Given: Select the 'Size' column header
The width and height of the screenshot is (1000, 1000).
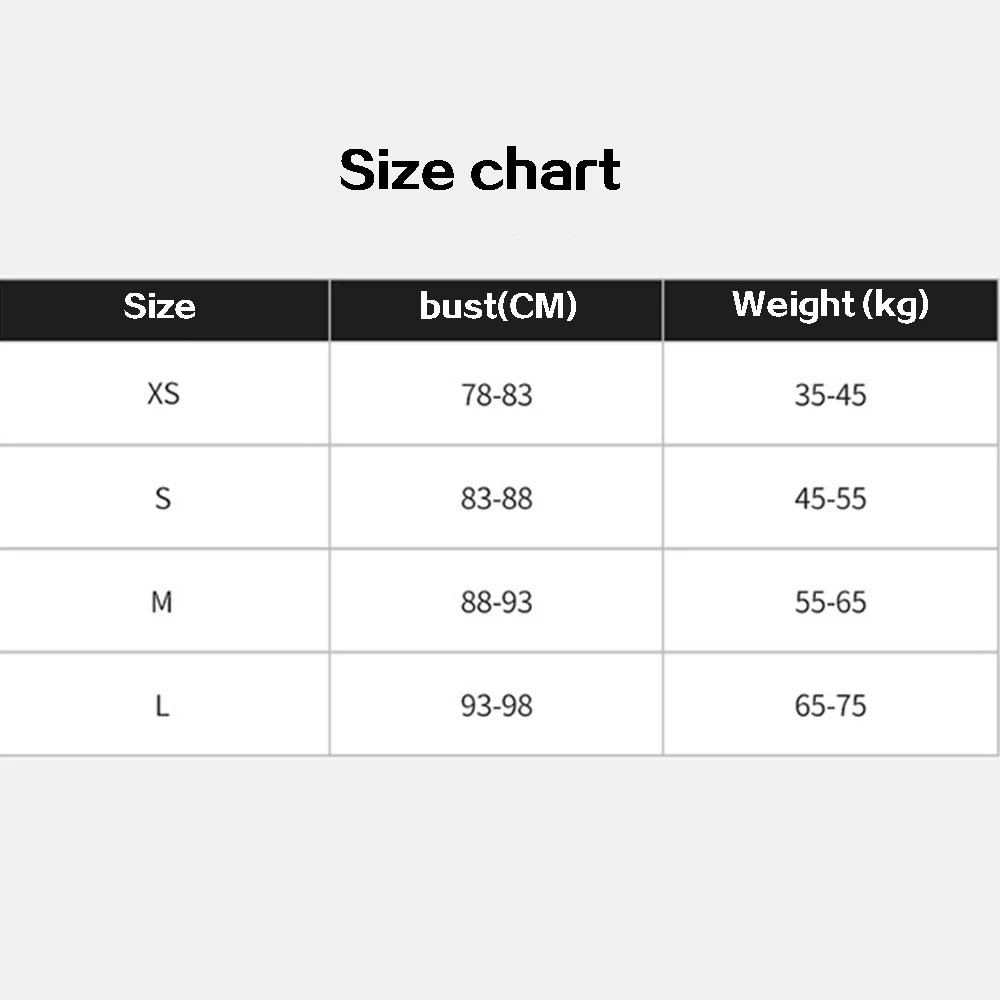Looking at the screenshot, I should click(159, 306).
